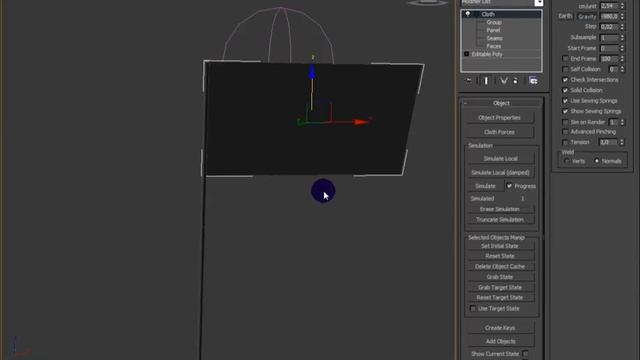The height and width of the screenshot is (360, 640).
Task: Click Gravity value field
Action: pos(609,16)
